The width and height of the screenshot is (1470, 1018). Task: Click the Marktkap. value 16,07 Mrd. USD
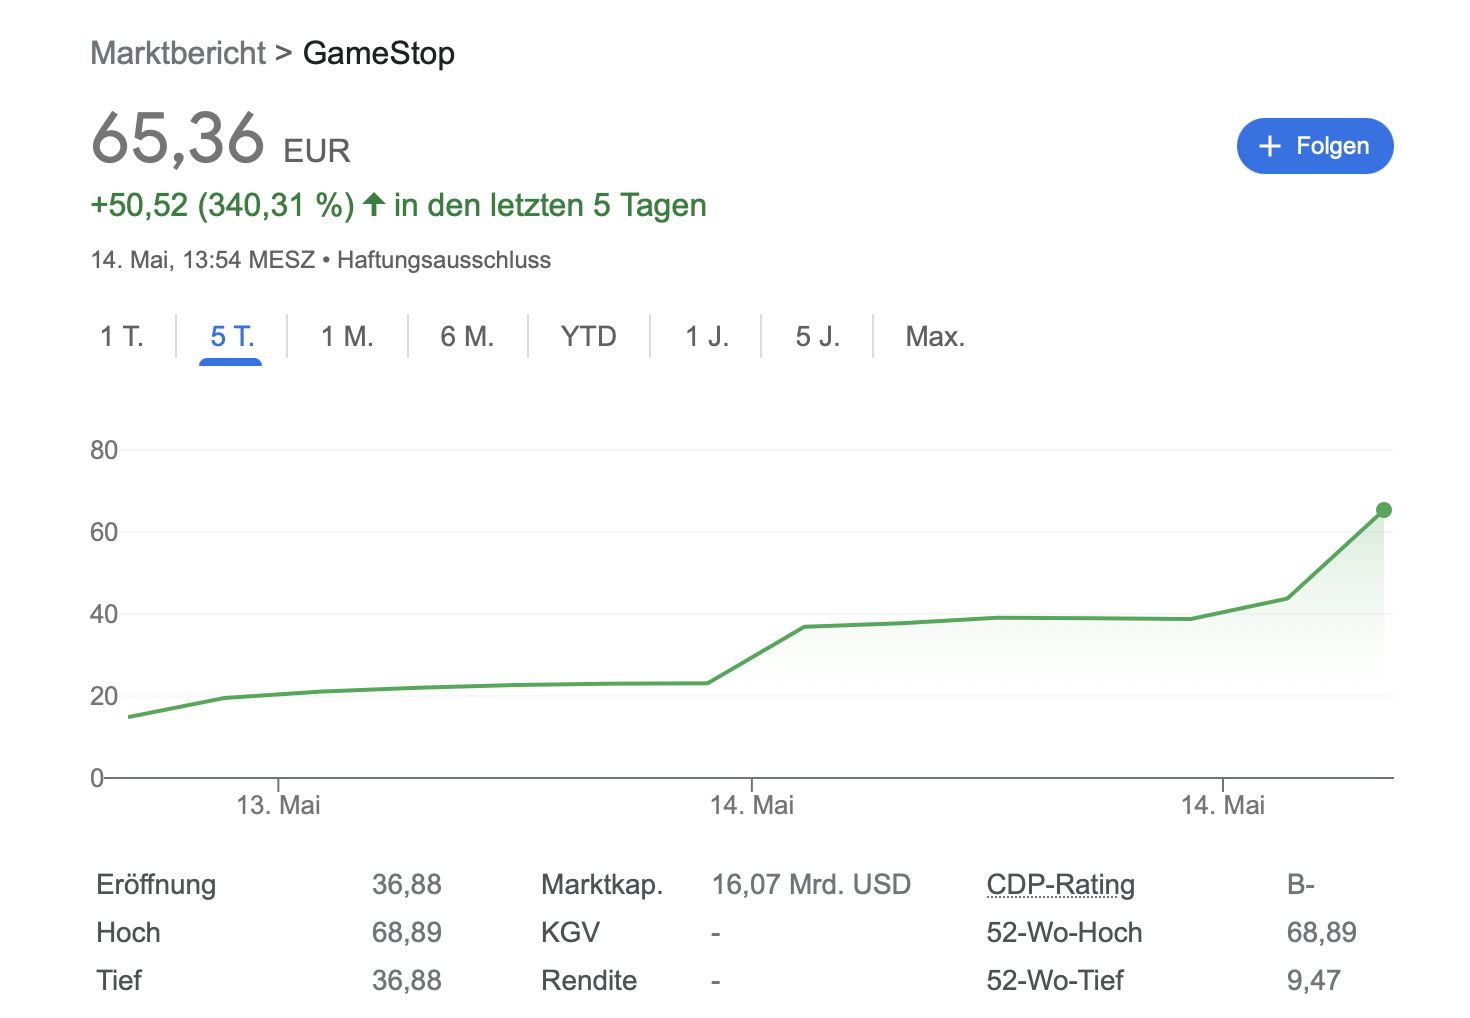(x=811, y=885)
